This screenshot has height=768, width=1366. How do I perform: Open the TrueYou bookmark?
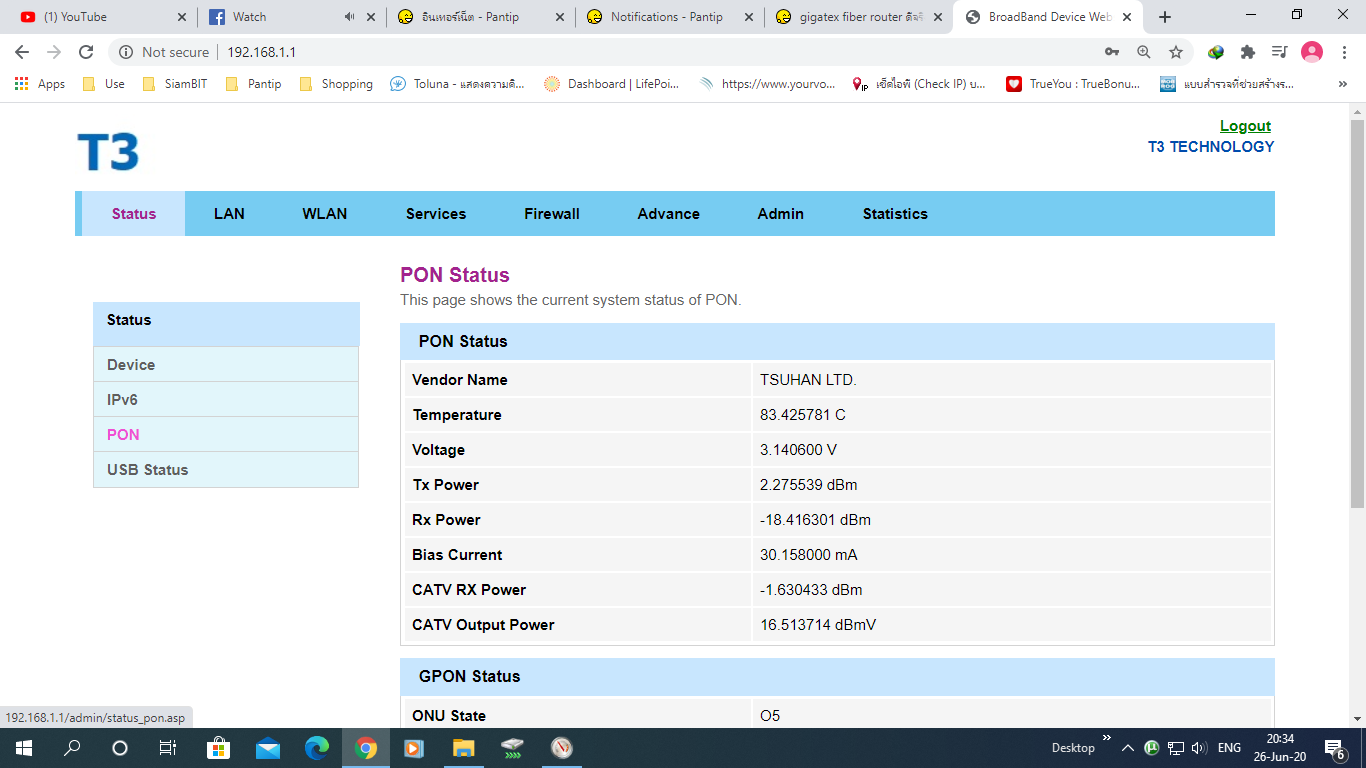coord(1073,84)
